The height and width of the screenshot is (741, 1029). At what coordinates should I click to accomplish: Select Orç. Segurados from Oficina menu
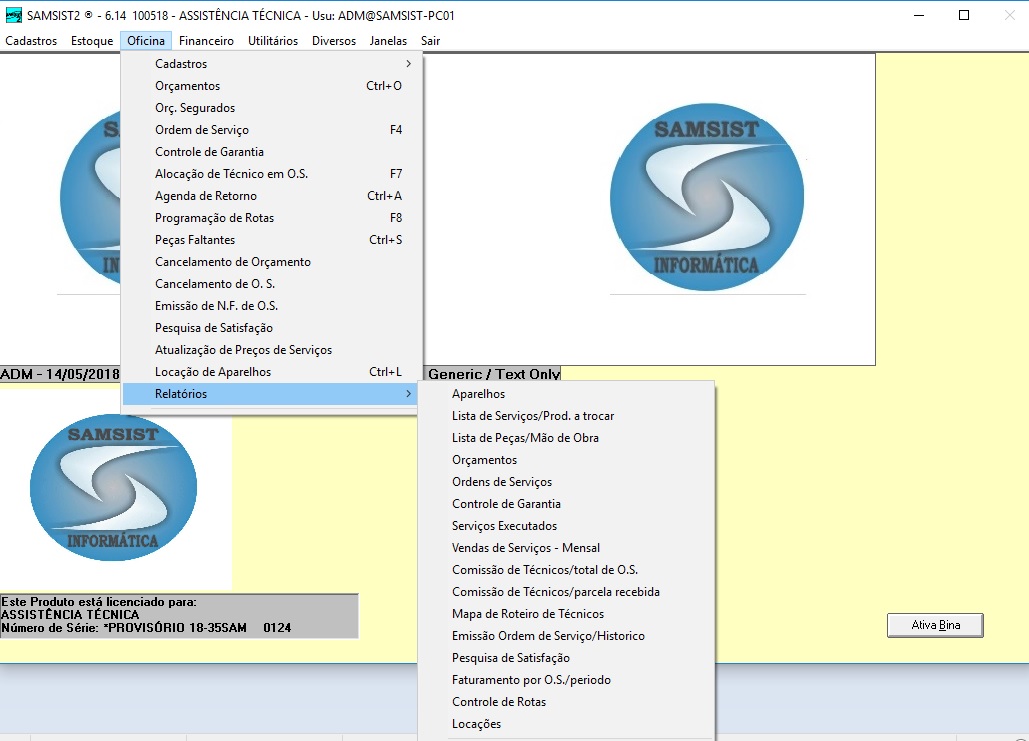coord(270,108)
